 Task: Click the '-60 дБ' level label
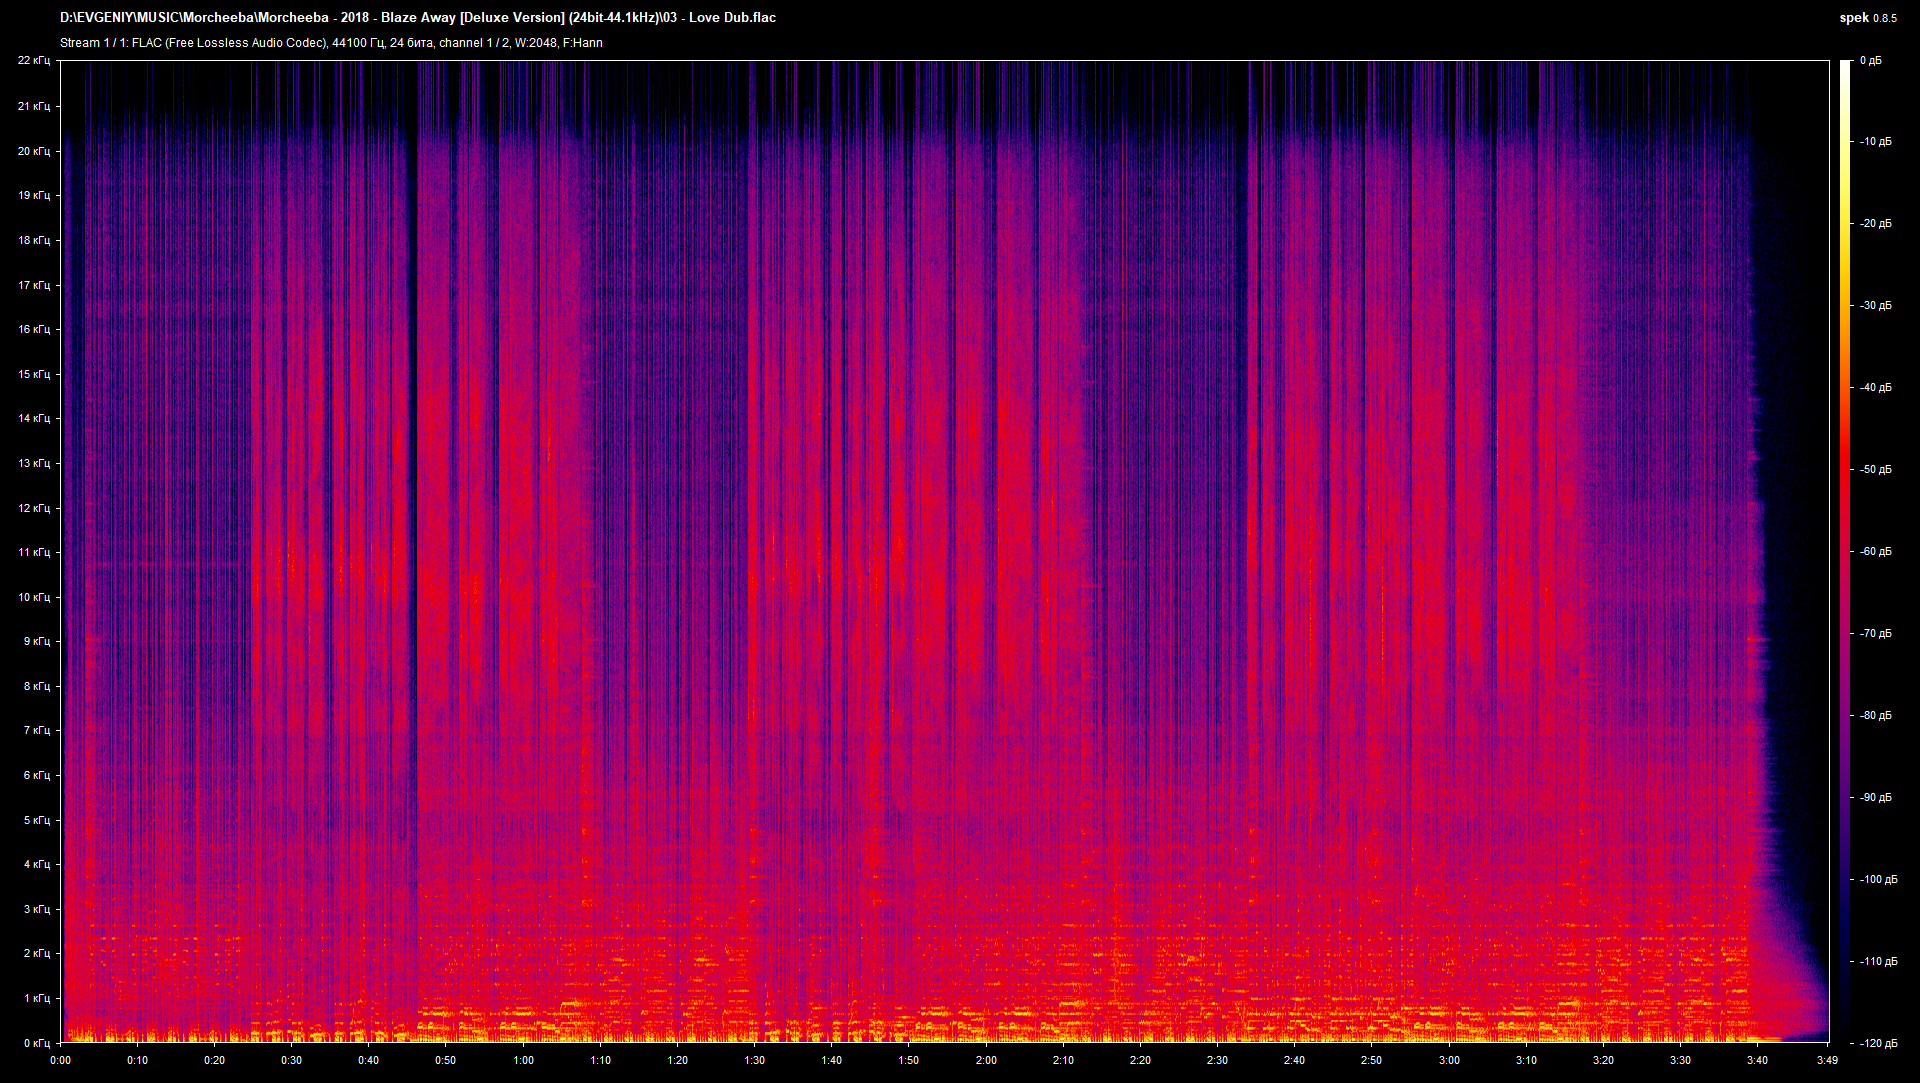tap(1876, 552)
